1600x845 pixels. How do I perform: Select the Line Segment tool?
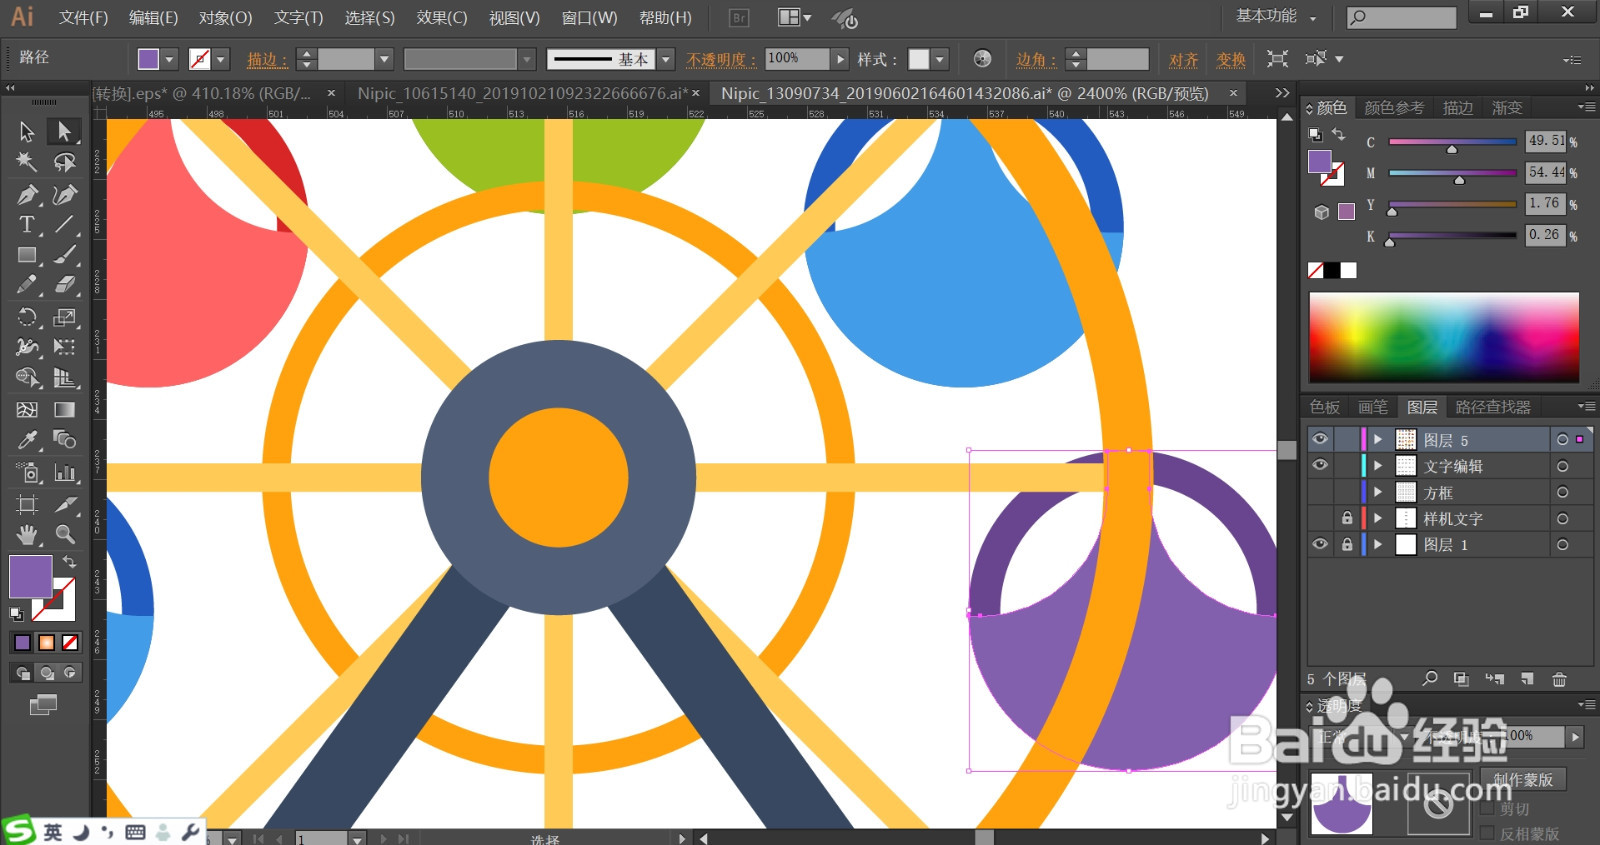(x=65, y=225)
